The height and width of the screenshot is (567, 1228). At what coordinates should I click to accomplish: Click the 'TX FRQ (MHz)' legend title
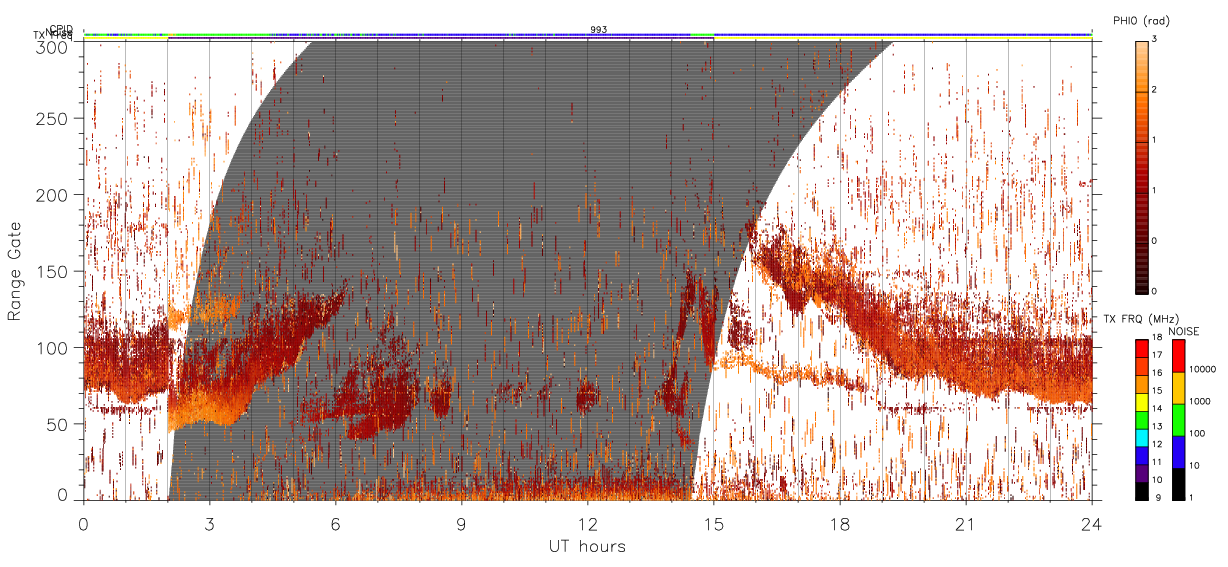pos(1141,319)
